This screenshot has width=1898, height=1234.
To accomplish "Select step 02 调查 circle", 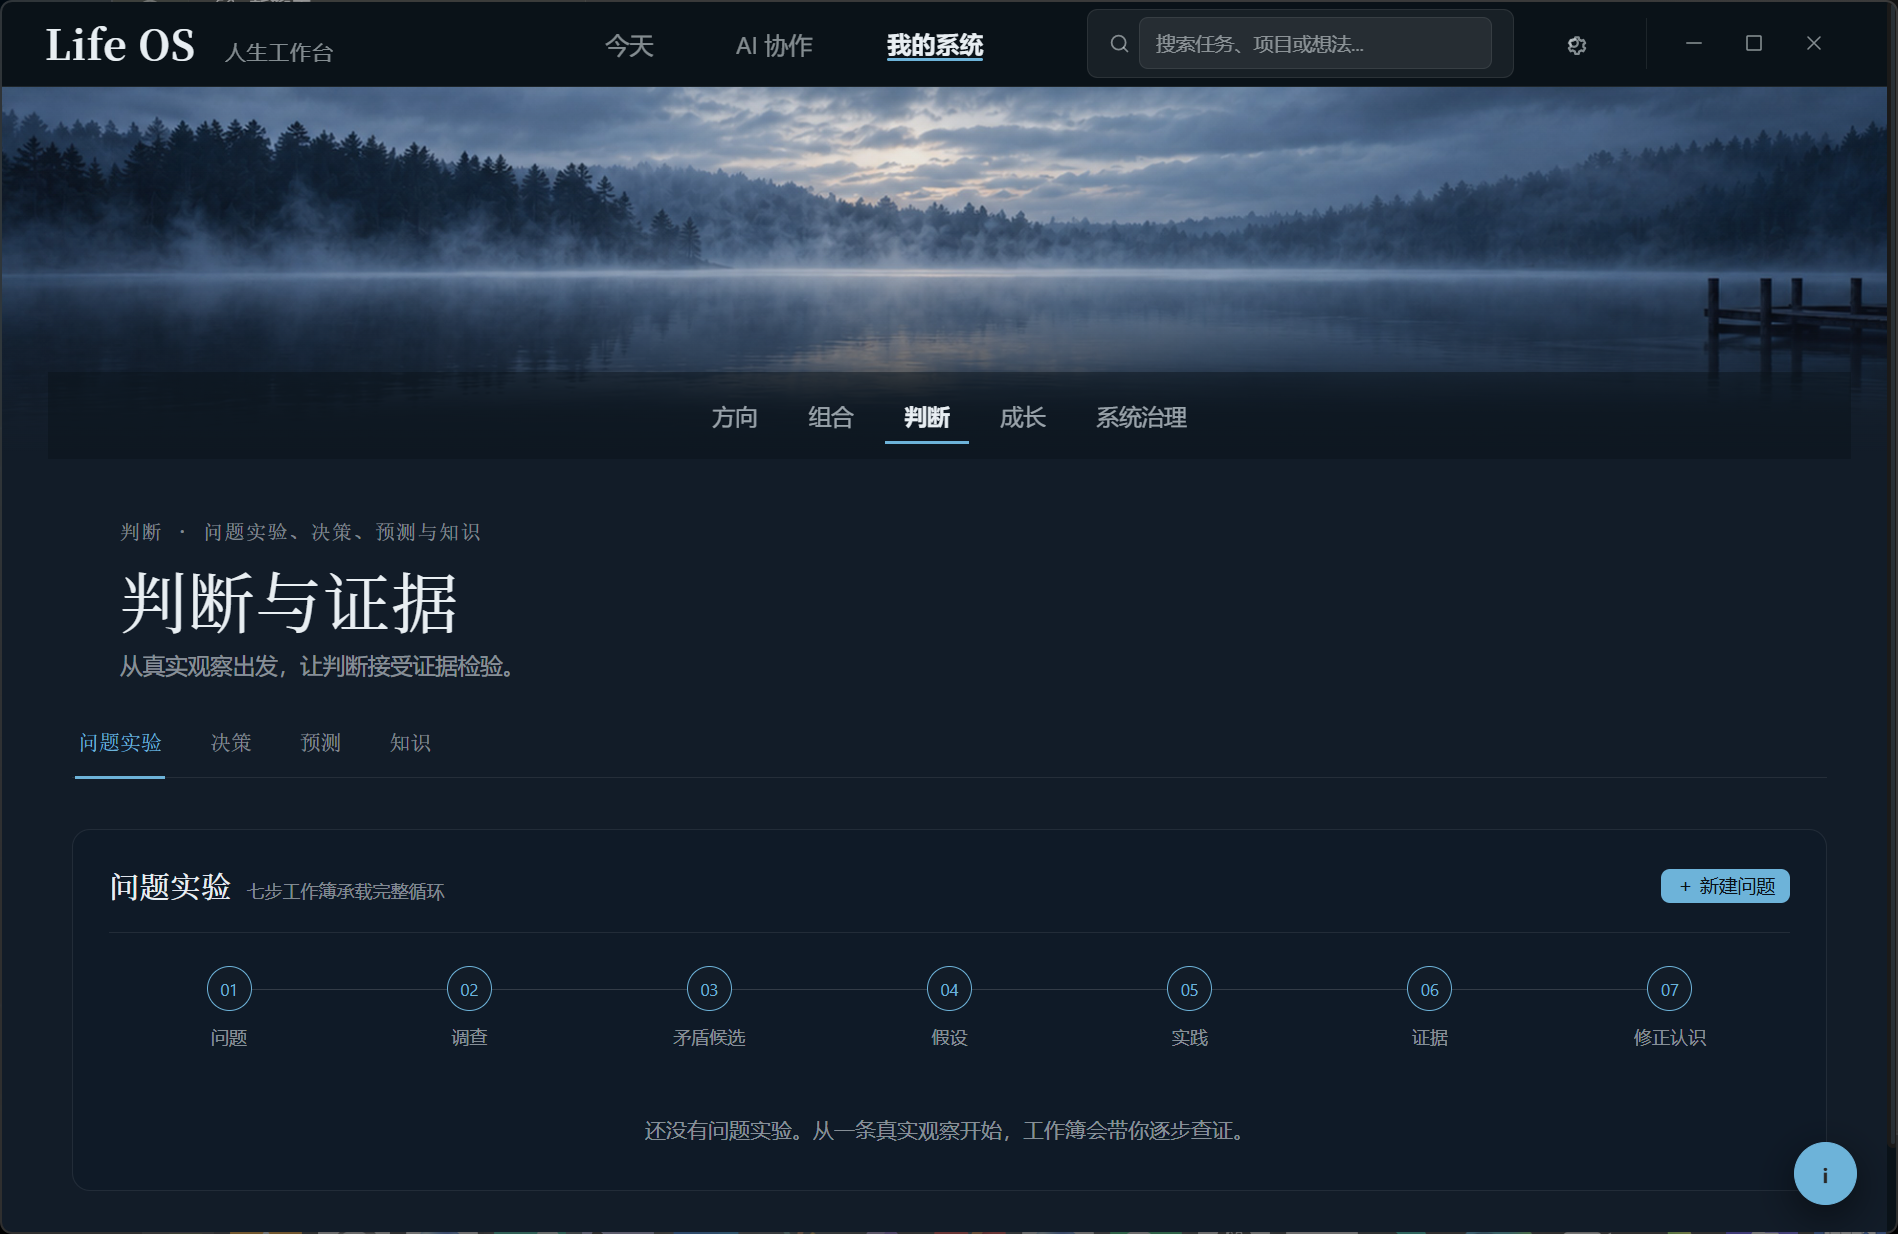I will [469, 990].
